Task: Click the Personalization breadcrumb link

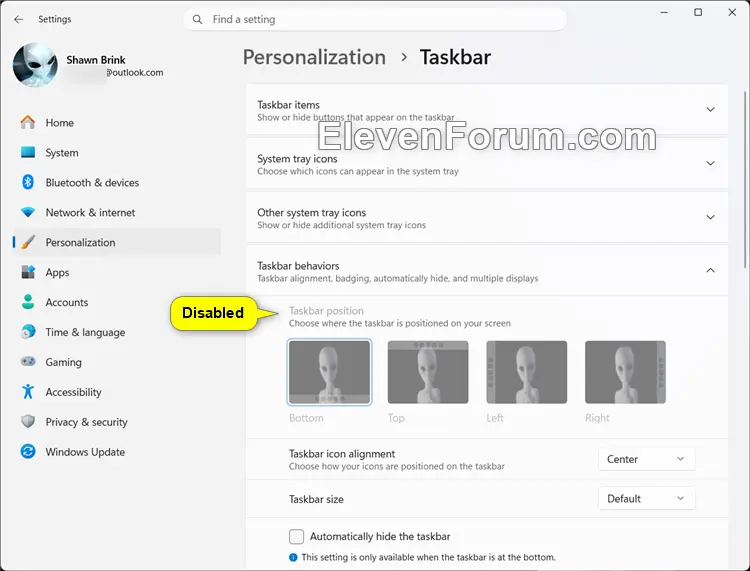Action: coord(314,57)
